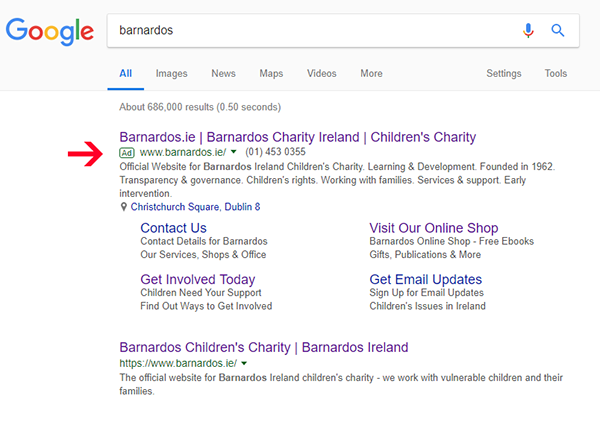Open the More search options menu

[x=371, y=73]
